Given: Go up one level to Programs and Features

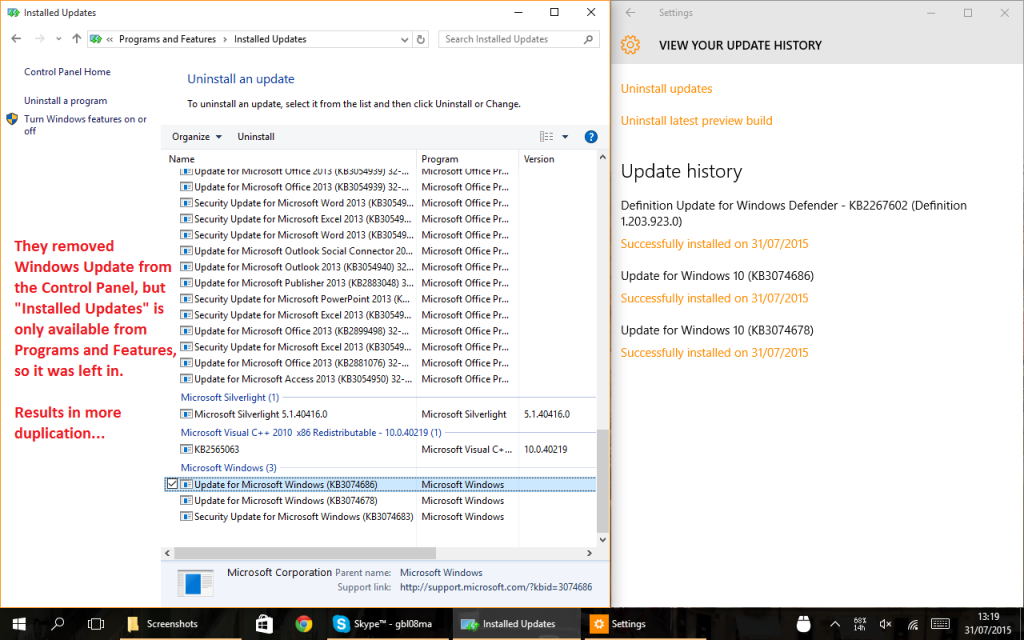Looking at the screenshot, I should tap(76, 39).
